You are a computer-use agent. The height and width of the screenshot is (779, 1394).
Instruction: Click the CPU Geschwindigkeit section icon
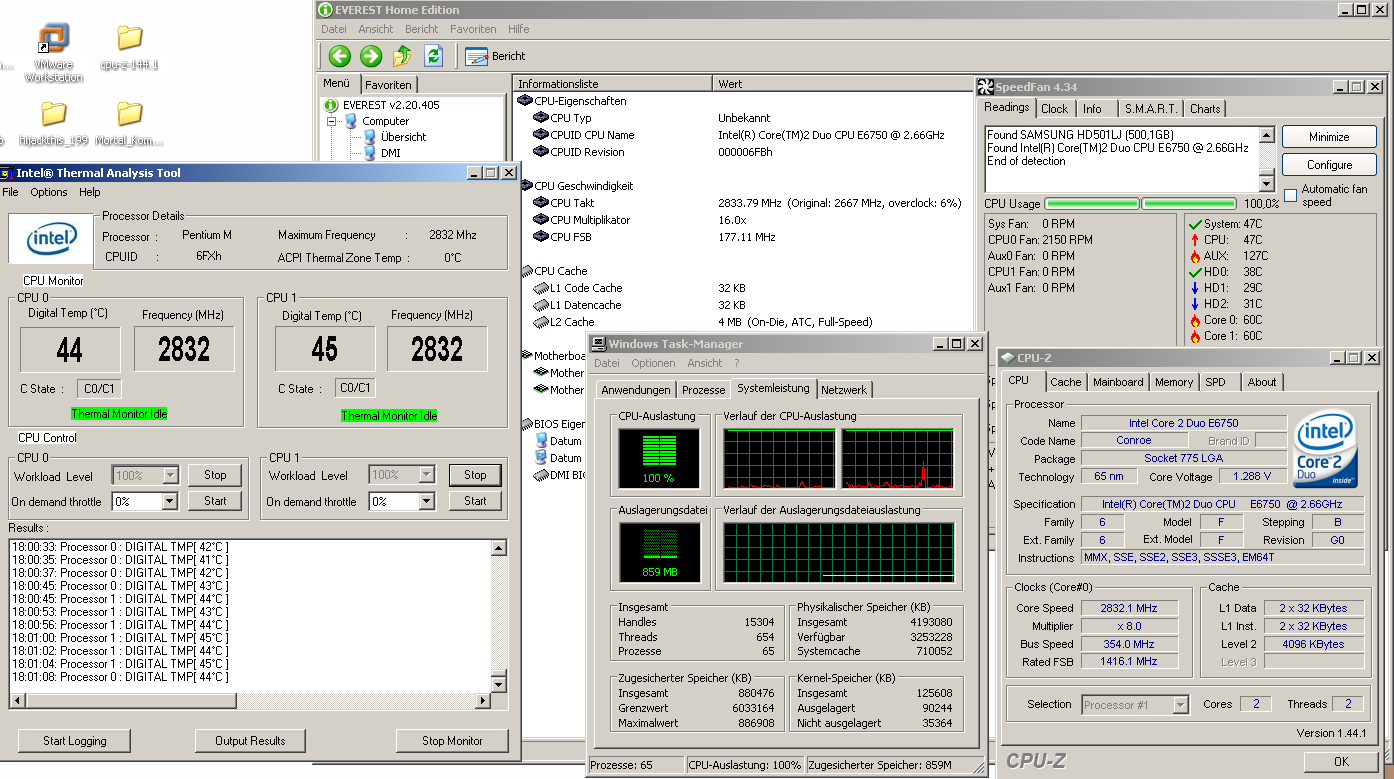(525, 186)
